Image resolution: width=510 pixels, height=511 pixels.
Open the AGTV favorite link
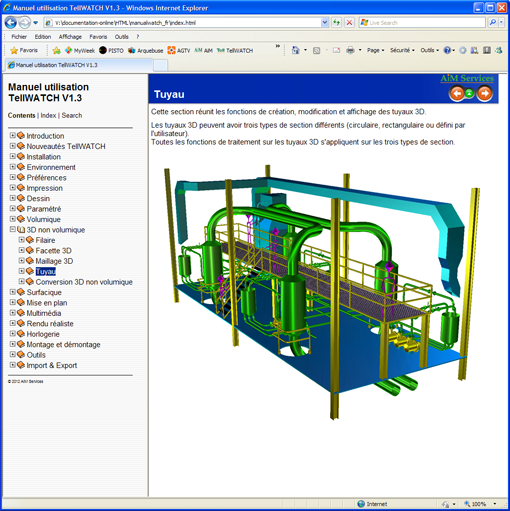179,50
